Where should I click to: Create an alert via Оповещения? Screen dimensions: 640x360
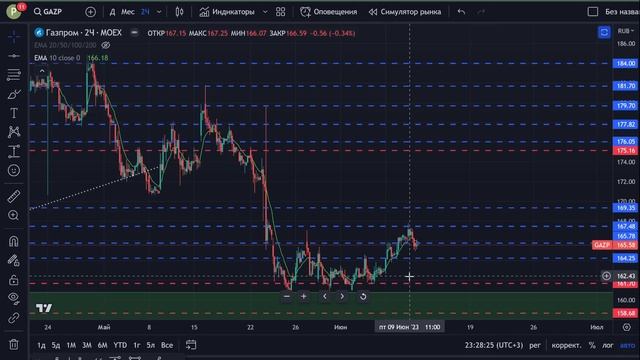(x=329, y=12)
